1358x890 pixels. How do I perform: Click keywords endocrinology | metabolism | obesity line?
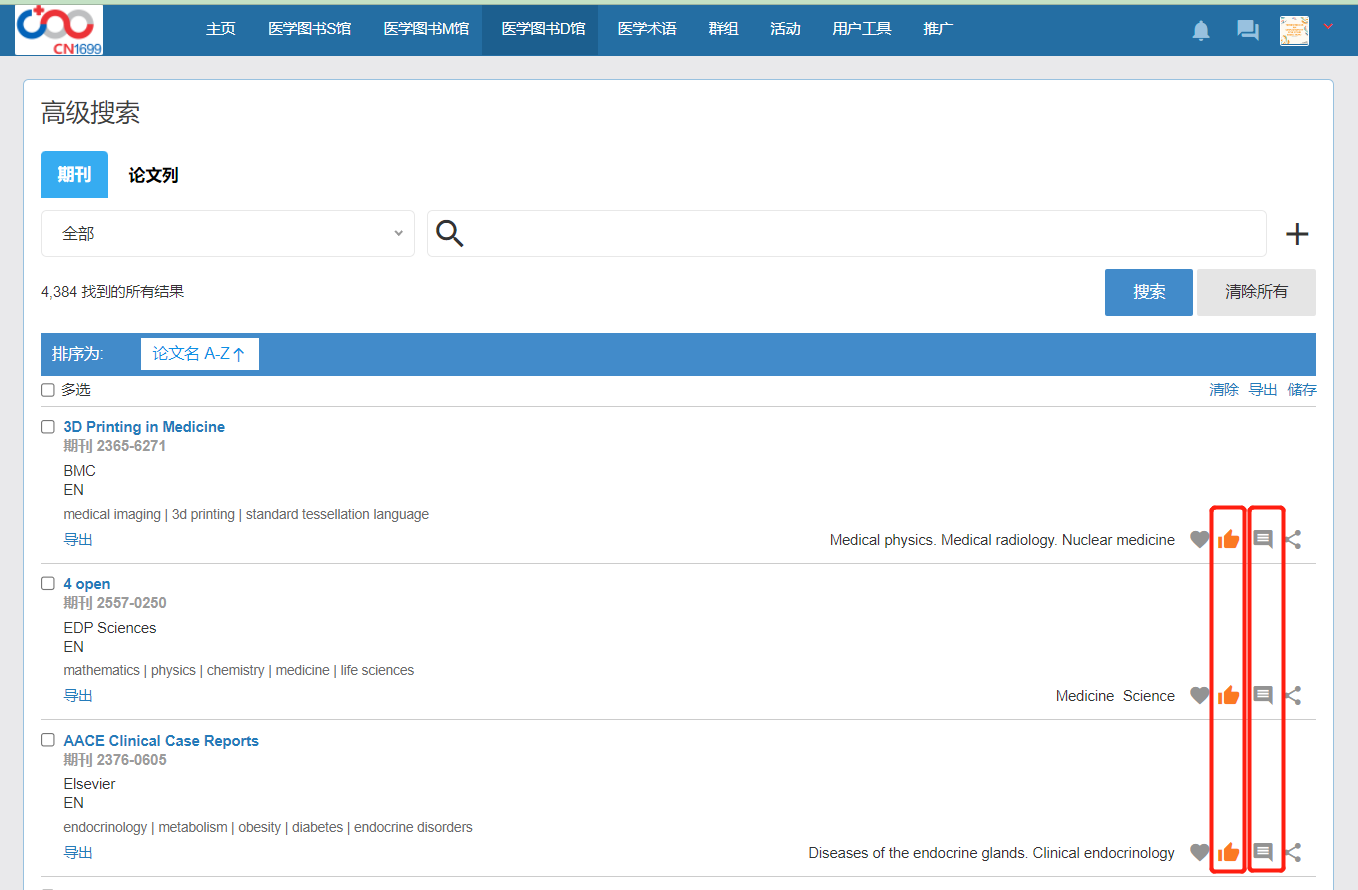[x=268, y=828]
